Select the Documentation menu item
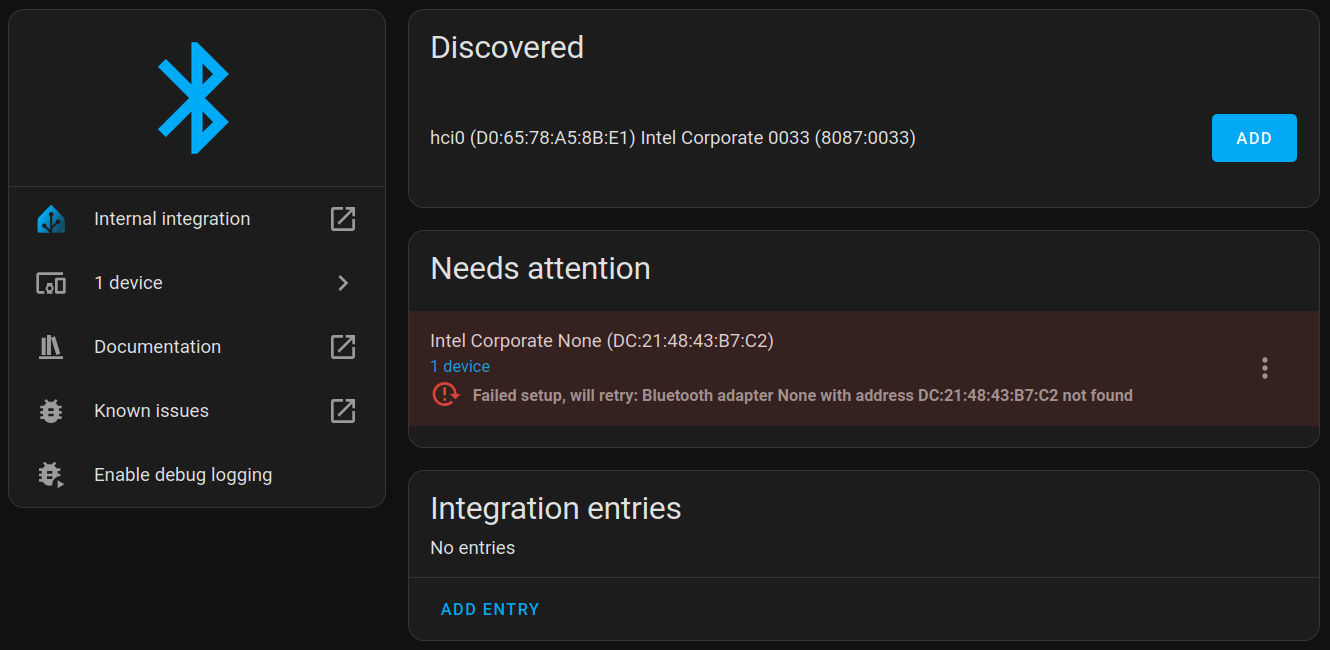This screenshot has height=650, width=1330. pyautogui.click(x=157, y=347)
